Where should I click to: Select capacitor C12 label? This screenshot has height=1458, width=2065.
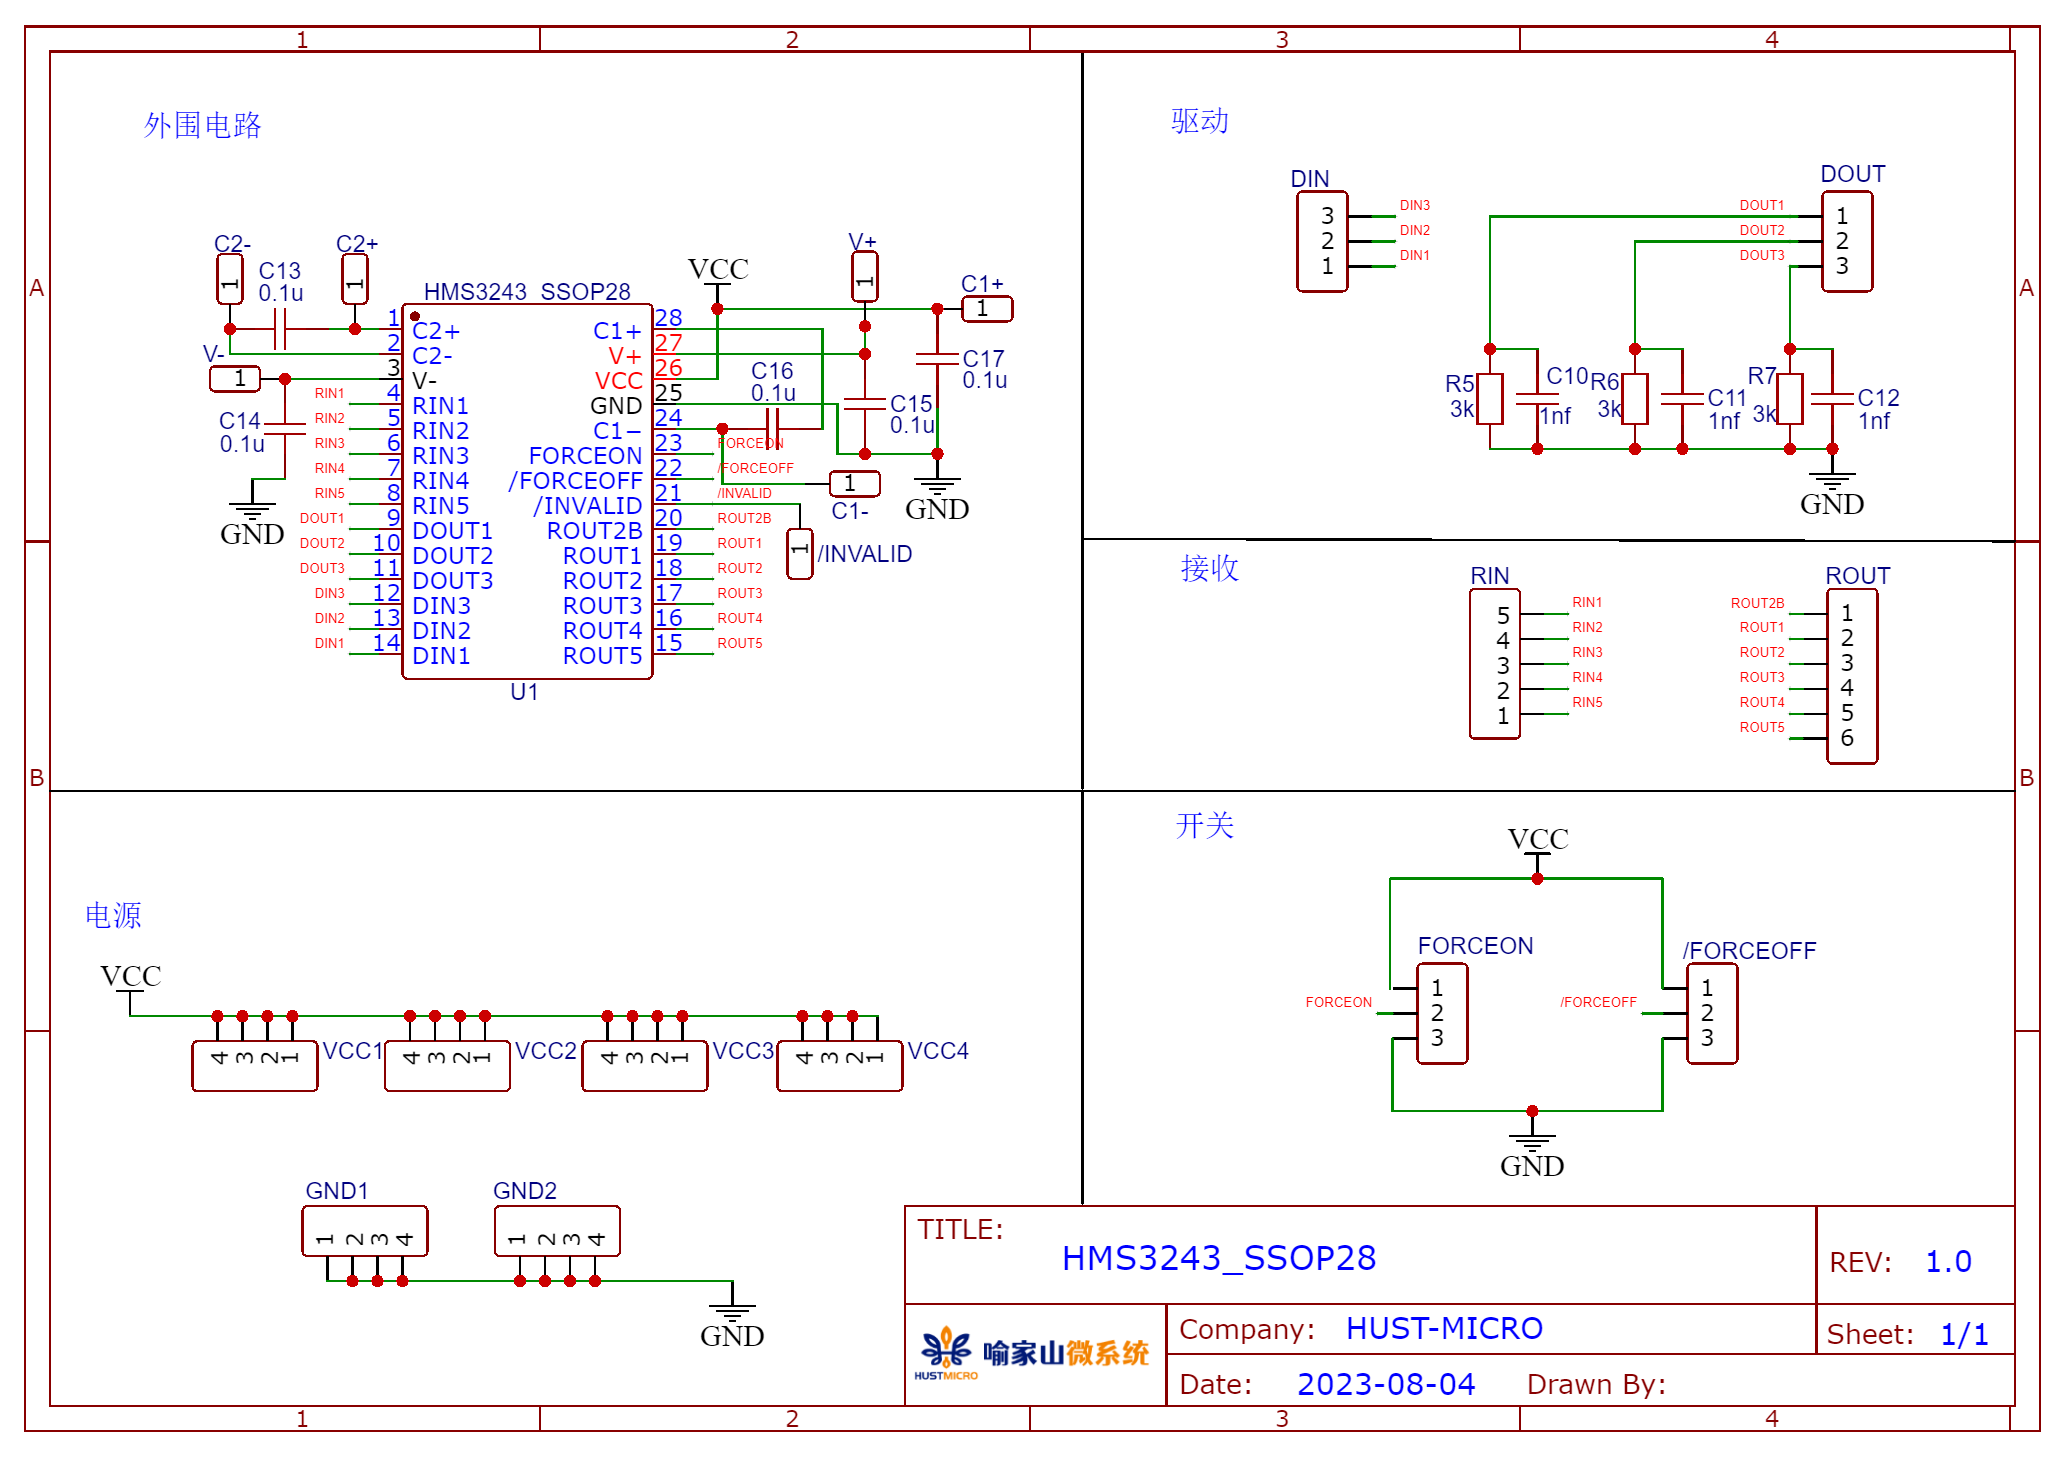point(1878,398)
